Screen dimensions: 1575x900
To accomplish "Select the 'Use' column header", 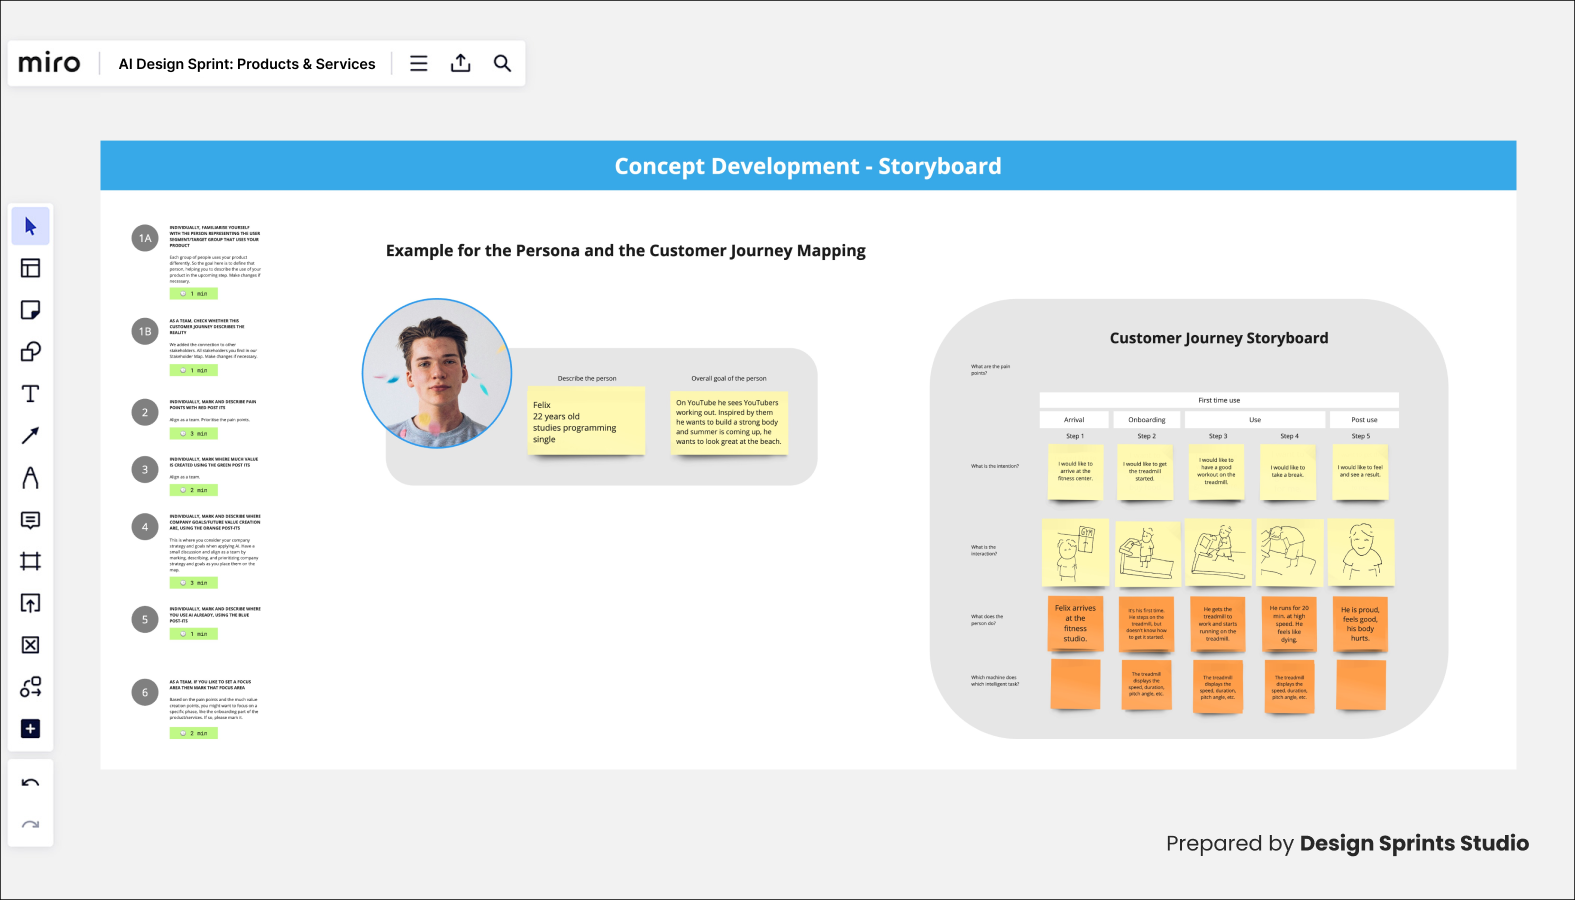I will pos(1255,420).
